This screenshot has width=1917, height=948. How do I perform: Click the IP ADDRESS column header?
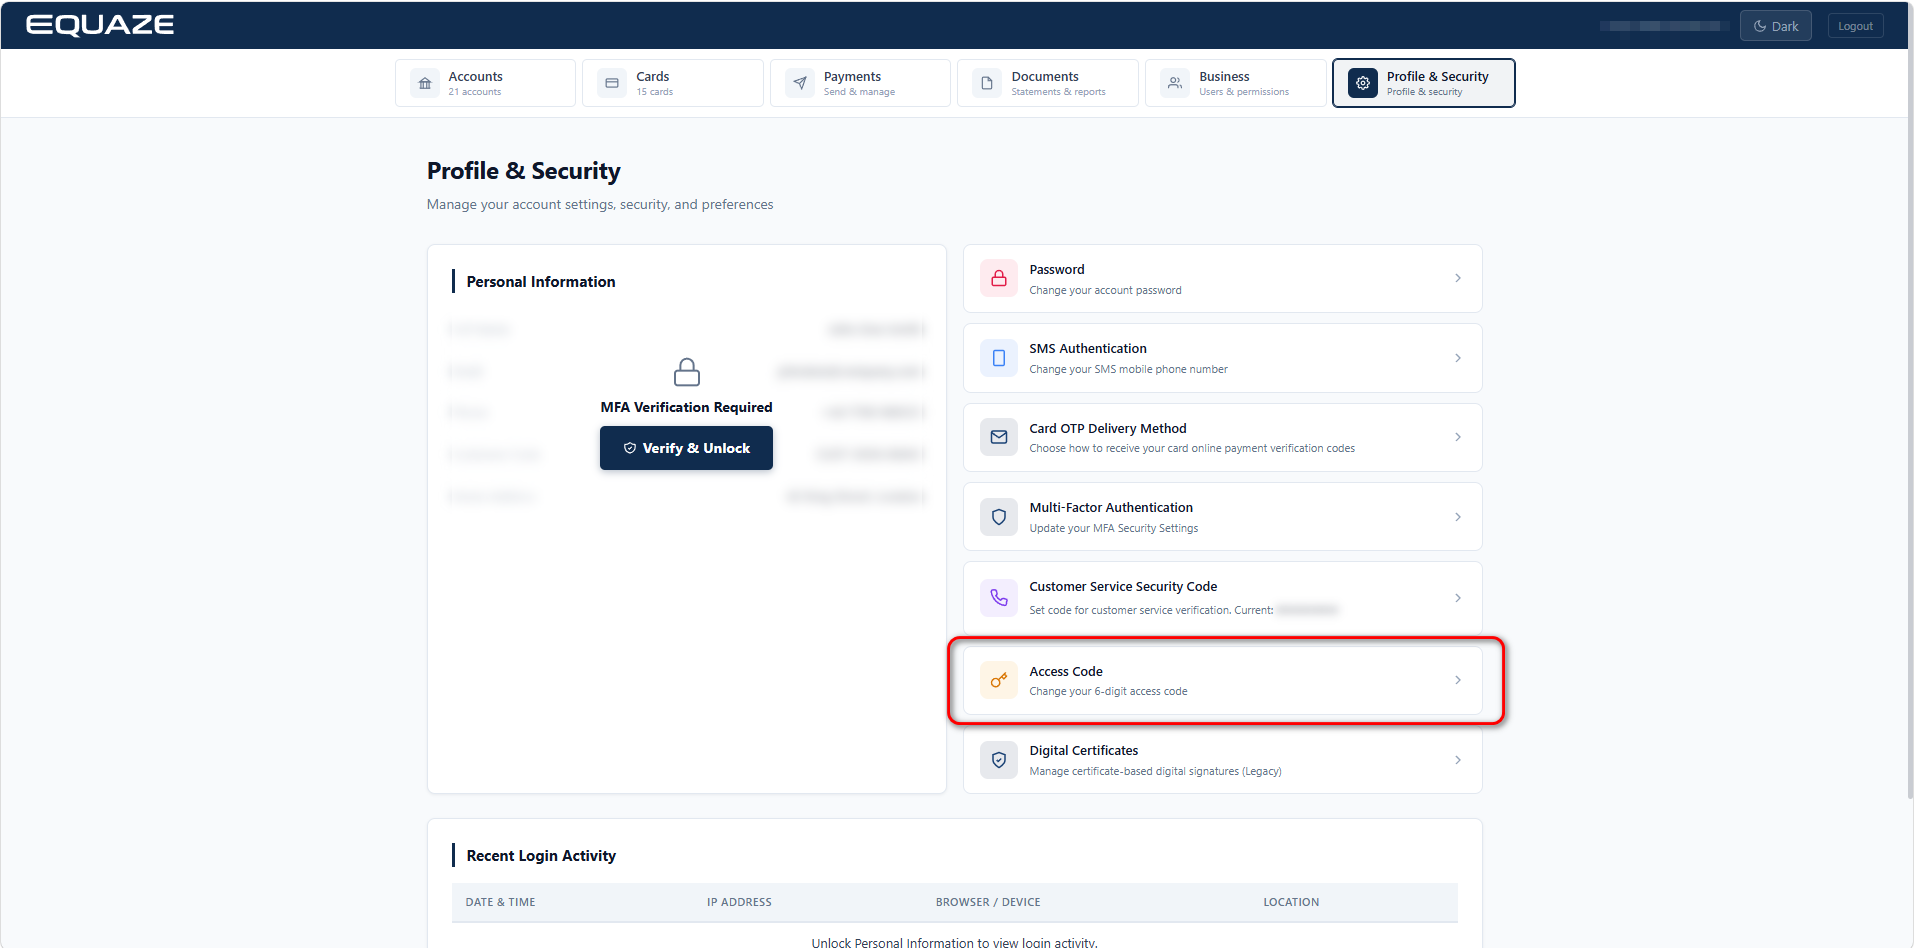pos(739,902)
